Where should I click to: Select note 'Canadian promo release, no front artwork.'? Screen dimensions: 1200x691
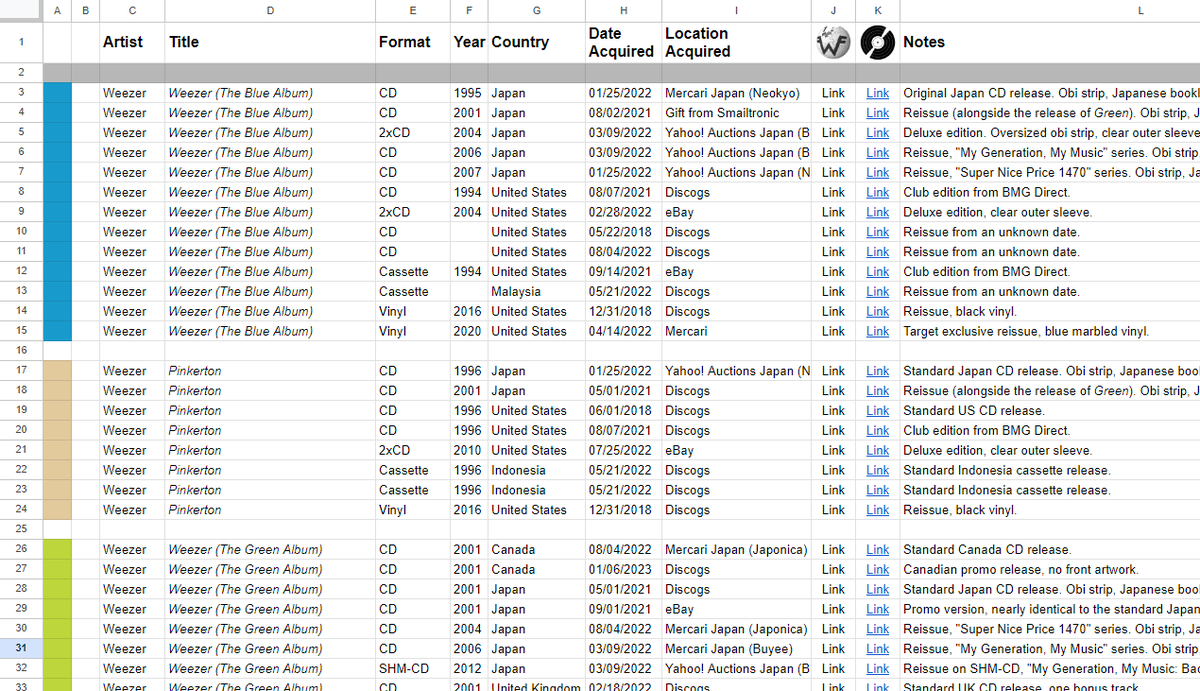pyautogui.click(x=1050, y=569)
